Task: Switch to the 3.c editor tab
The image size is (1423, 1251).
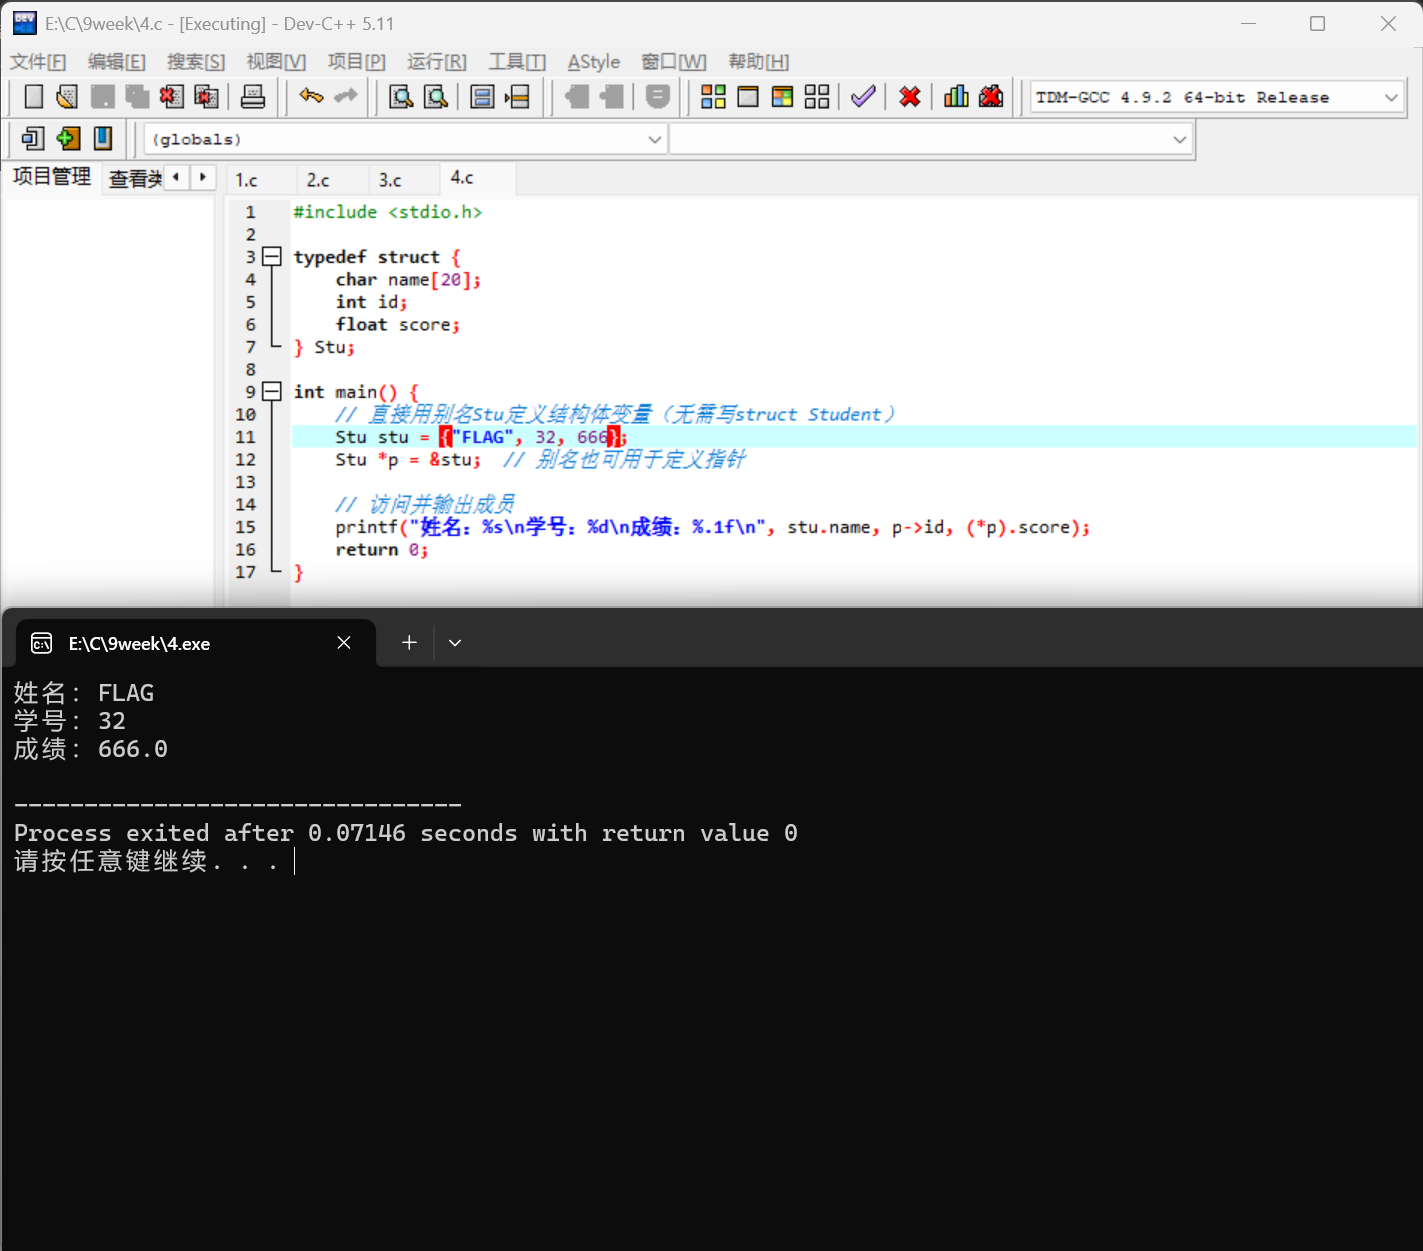Action: (390, 180)
